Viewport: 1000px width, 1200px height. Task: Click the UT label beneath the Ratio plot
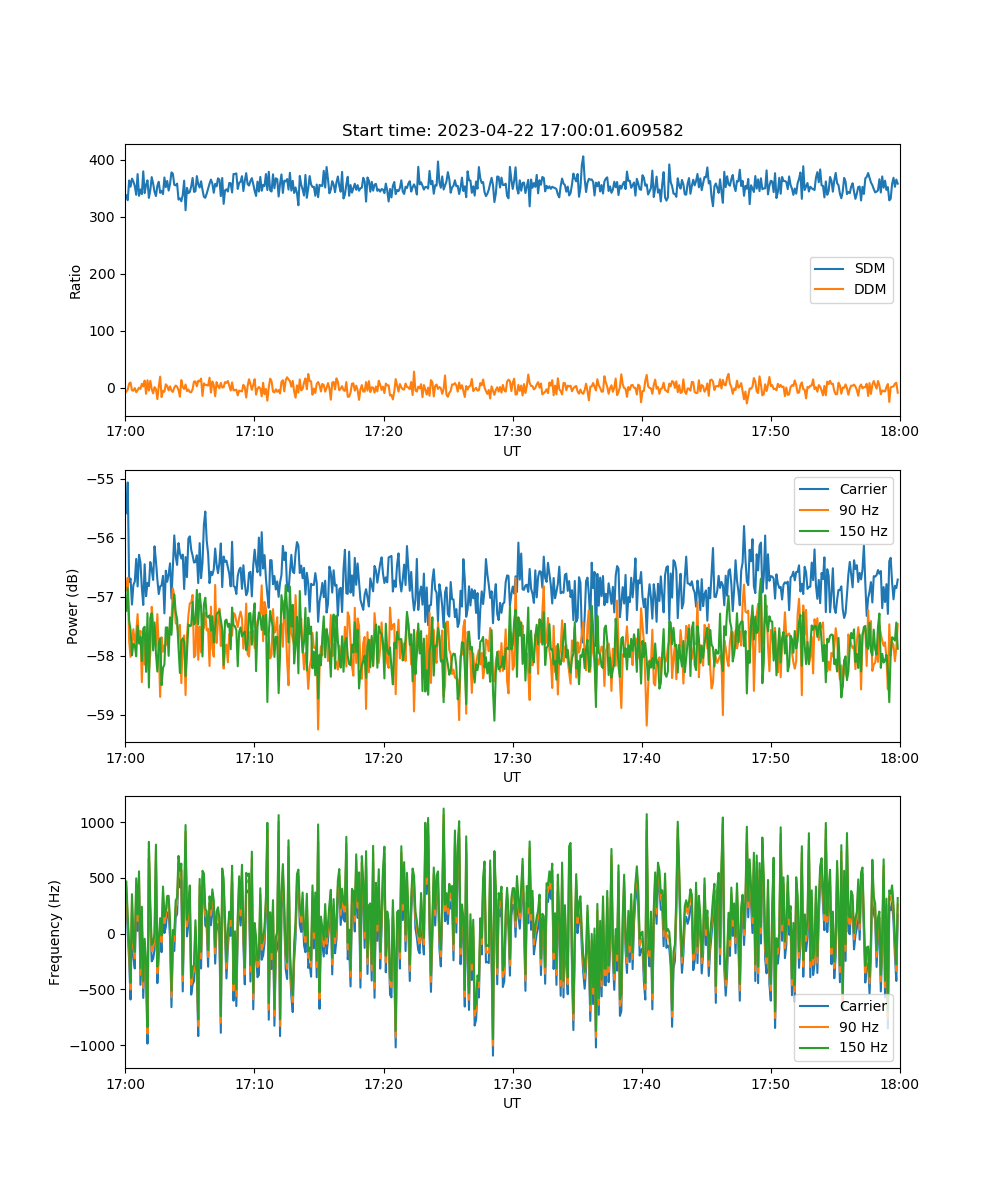512,451
